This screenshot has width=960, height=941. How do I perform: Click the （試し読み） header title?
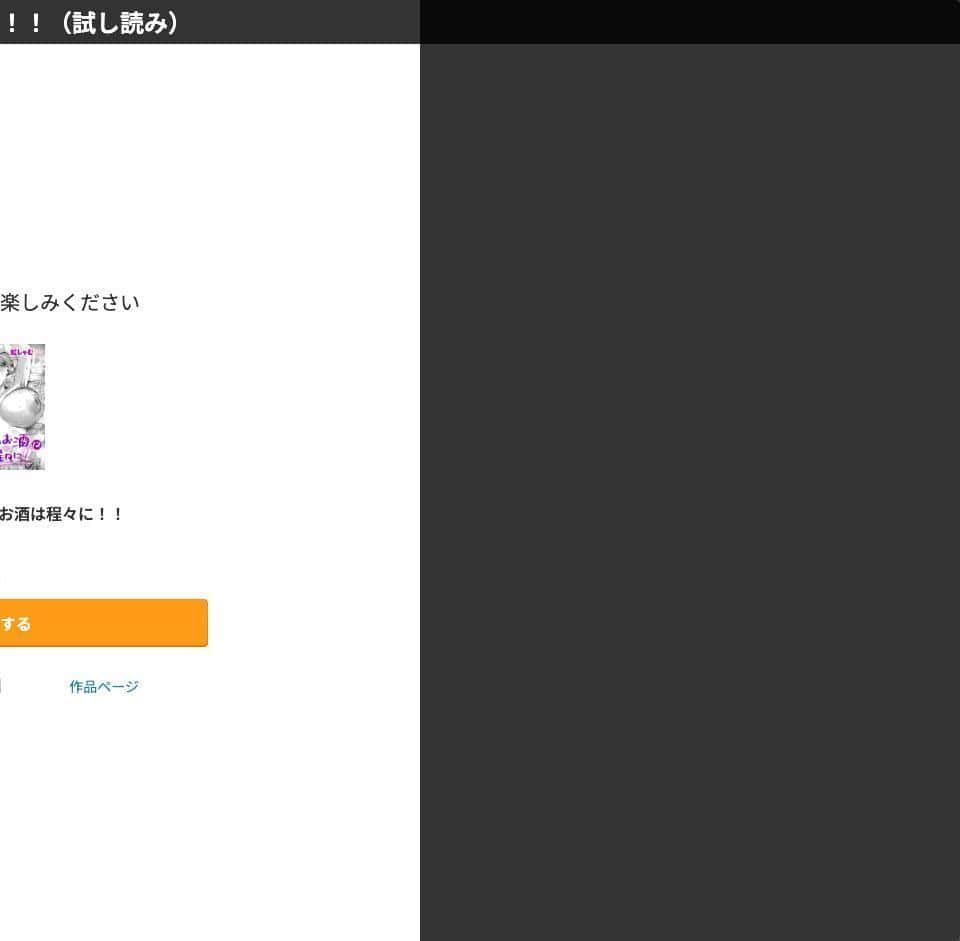pyautogui.click(x=120, y=23)
